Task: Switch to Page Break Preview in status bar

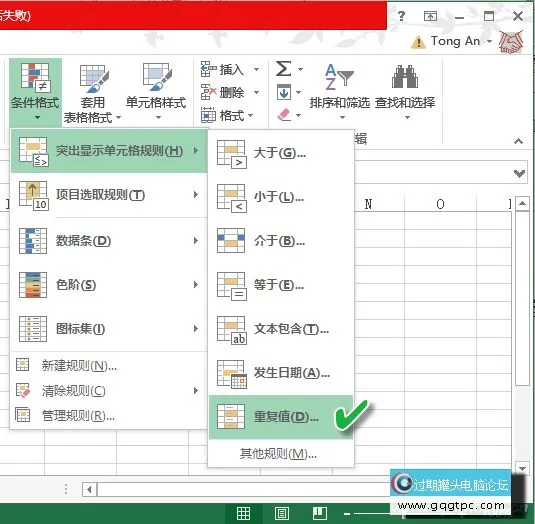Action: tap(320, 513)
